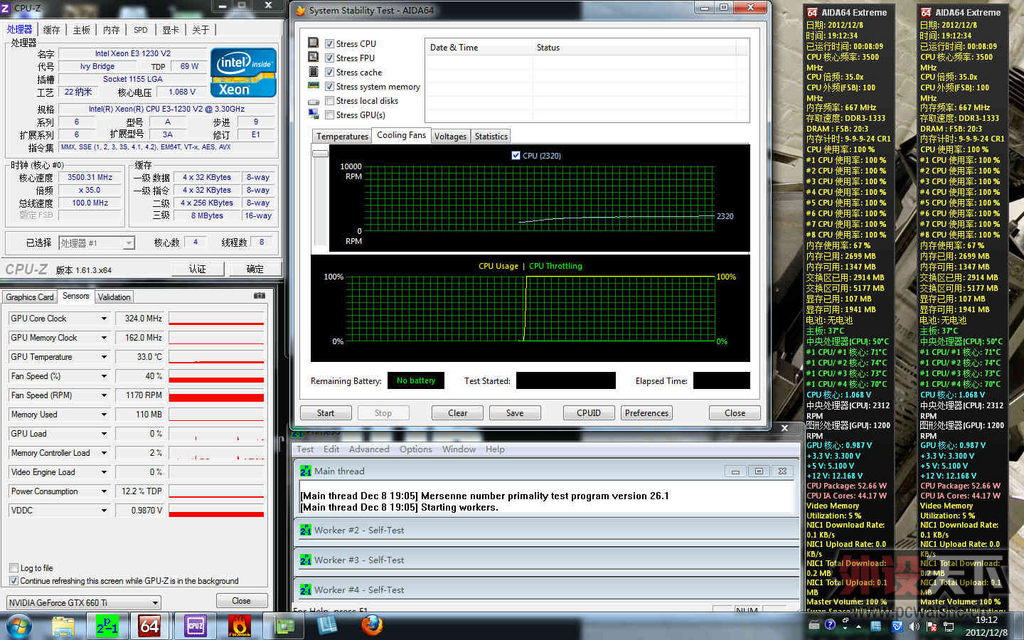
Task: Open the Action Center flag tray icon
Action: (931, 626)
